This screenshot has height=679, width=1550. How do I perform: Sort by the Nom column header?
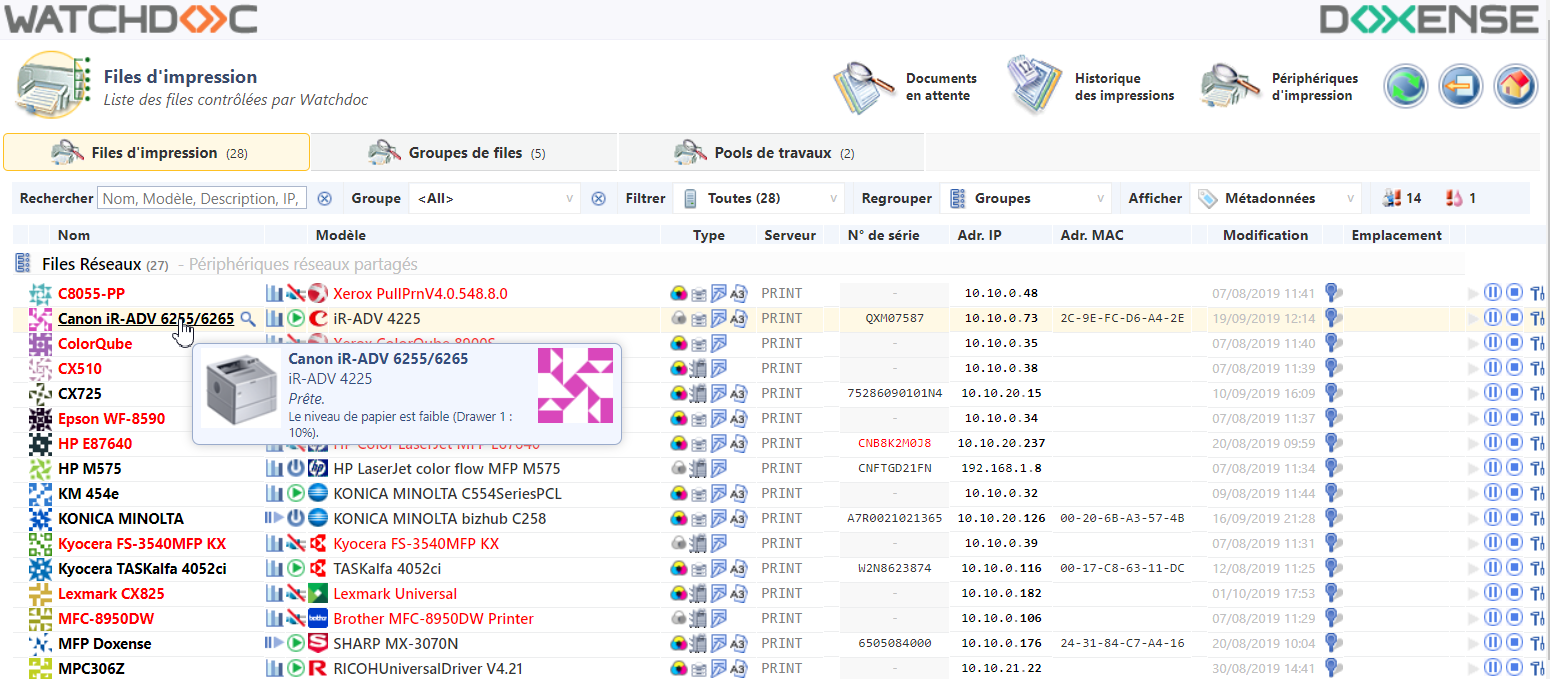74,236
